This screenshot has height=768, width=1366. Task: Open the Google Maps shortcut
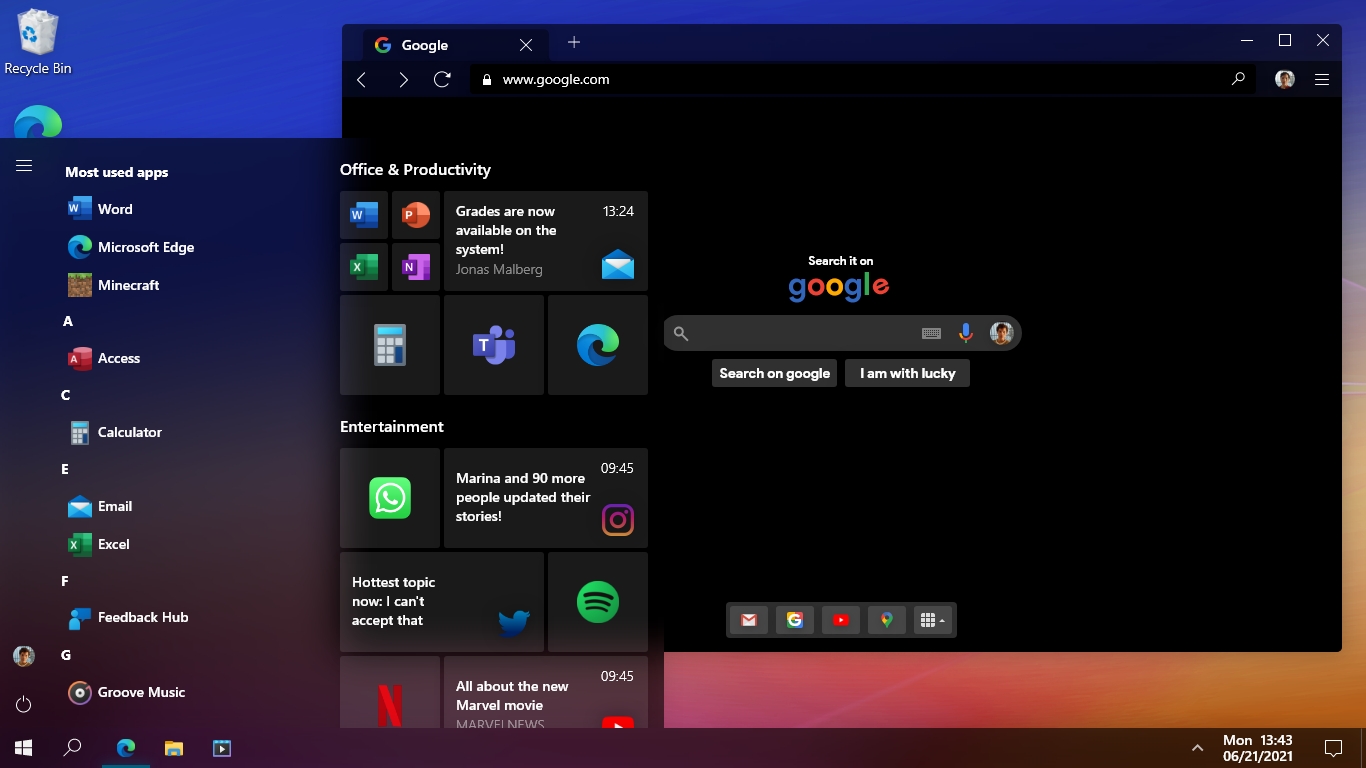point(887,620)
